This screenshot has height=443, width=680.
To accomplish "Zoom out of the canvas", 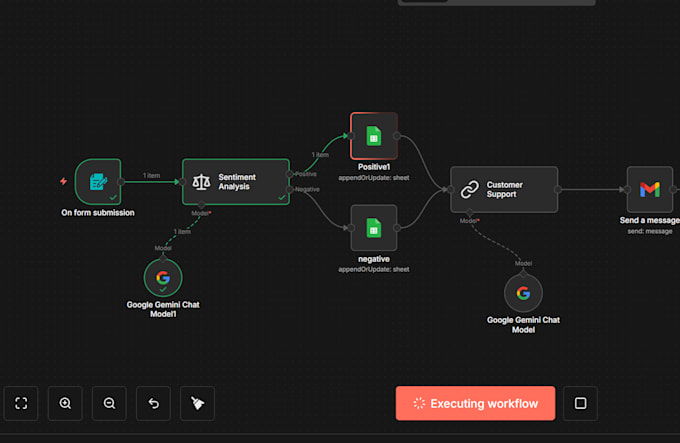I will click(x=109, y=403).
